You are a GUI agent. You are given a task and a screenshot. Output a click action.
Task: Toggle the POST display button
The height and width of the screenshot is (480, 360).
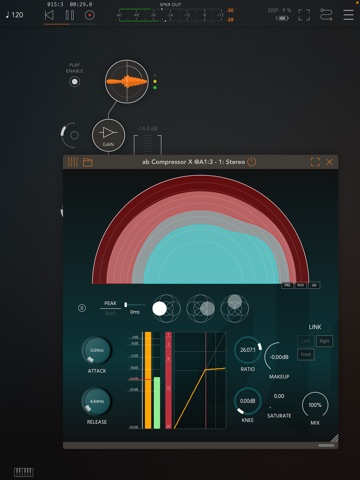click(x=301, y=285)
